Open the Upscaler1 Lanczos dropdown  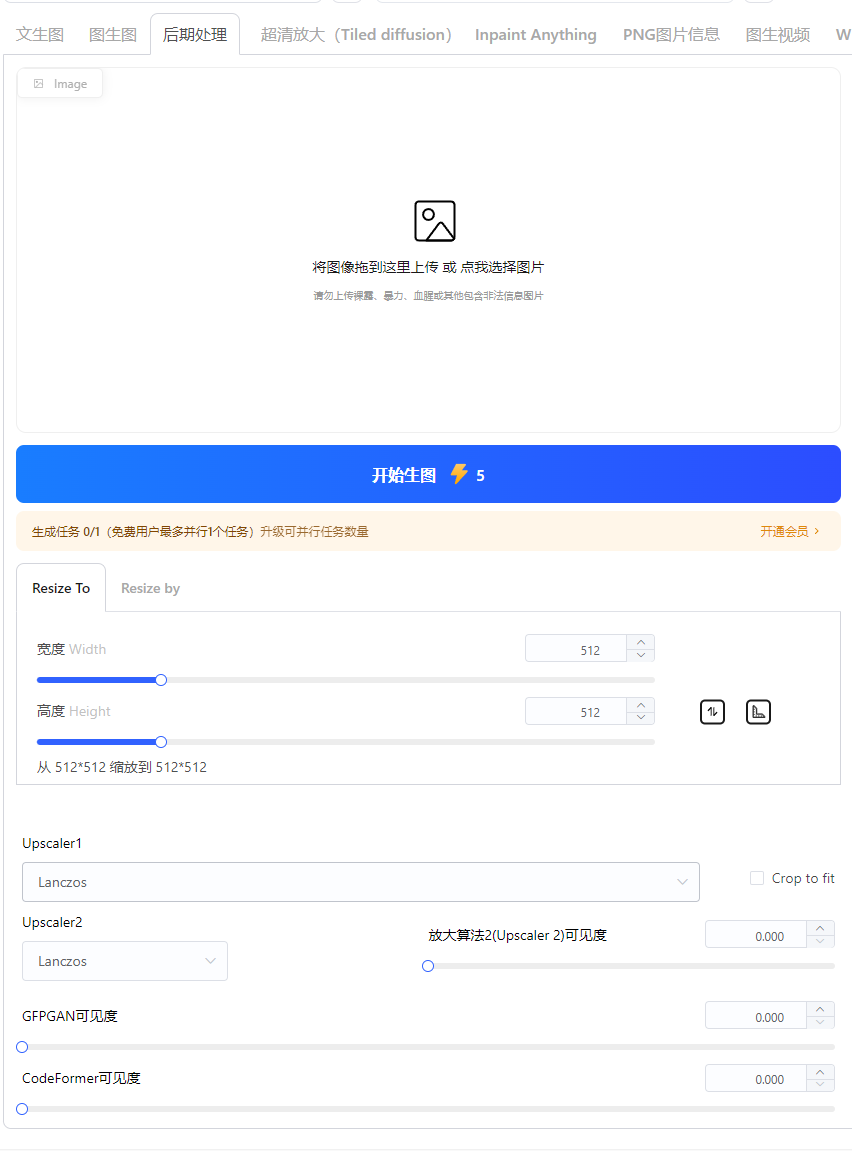click(360, 882)
